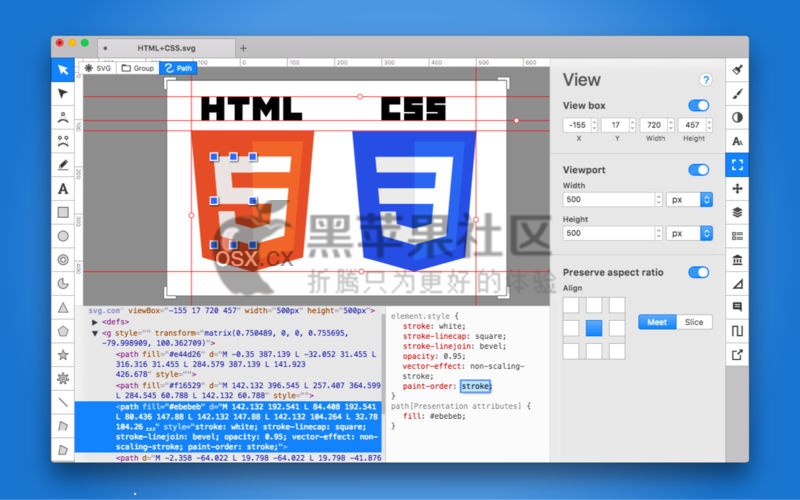This screenshot has height=500, width=800.
Task: Toggle the Preserve aspect ratio switch
Action: coord(698,272)
